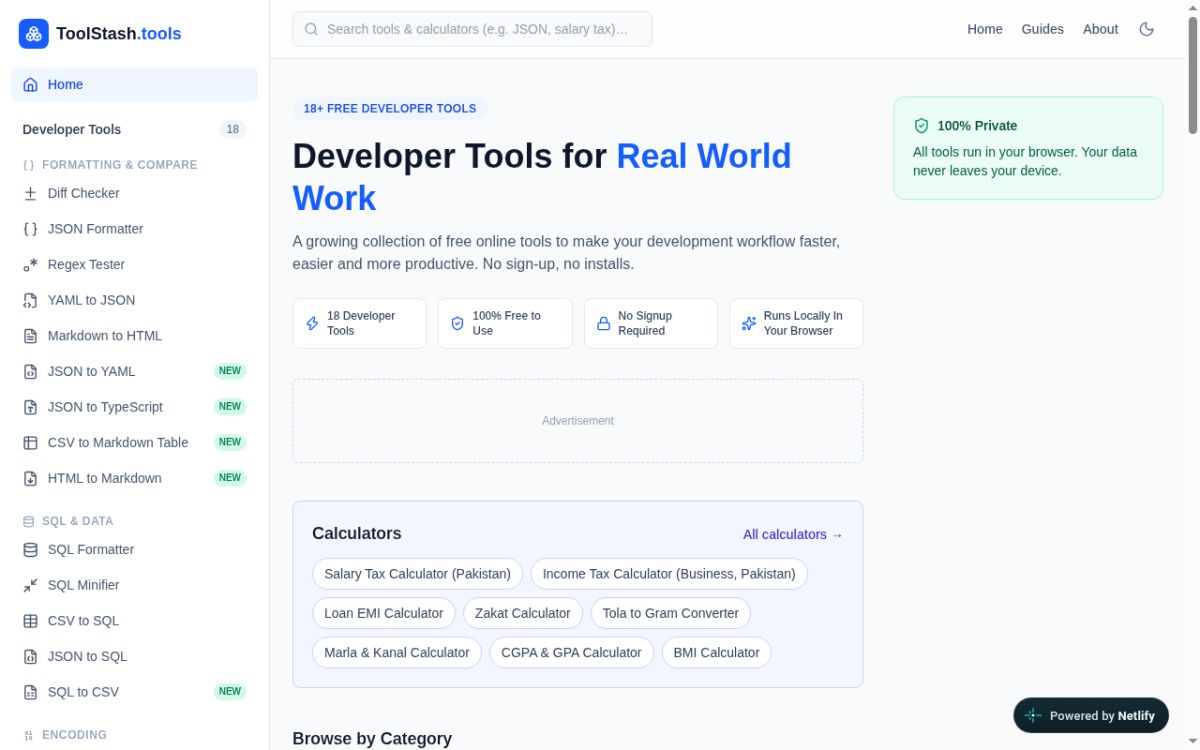Viewport: 1200px width, 750px height.
Task: Open About in the top navigation
Action: (x=1100, y=29)
